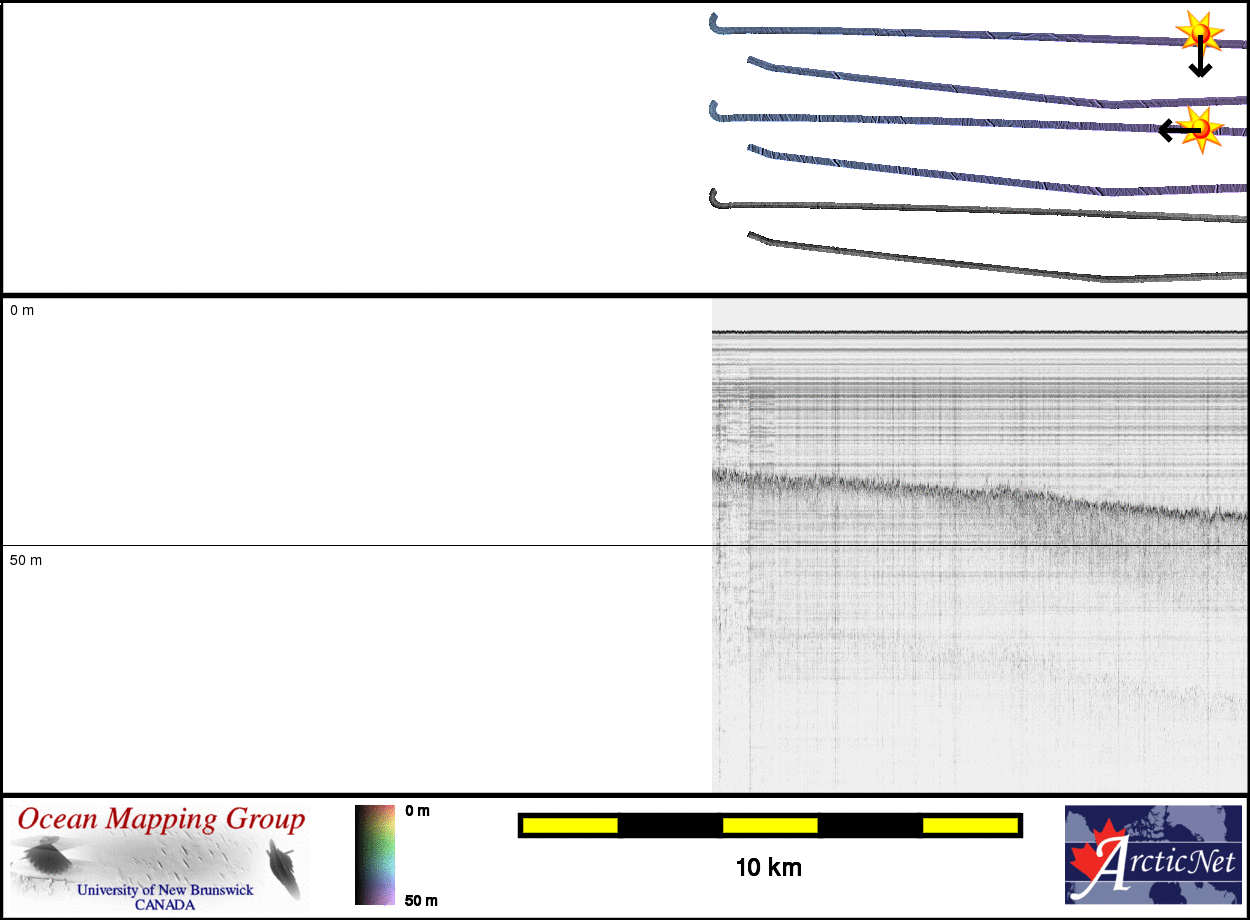1250x920 pixels.
Task: Click the hooked left end of the topmost track
Action: click(x=715, y=22)
